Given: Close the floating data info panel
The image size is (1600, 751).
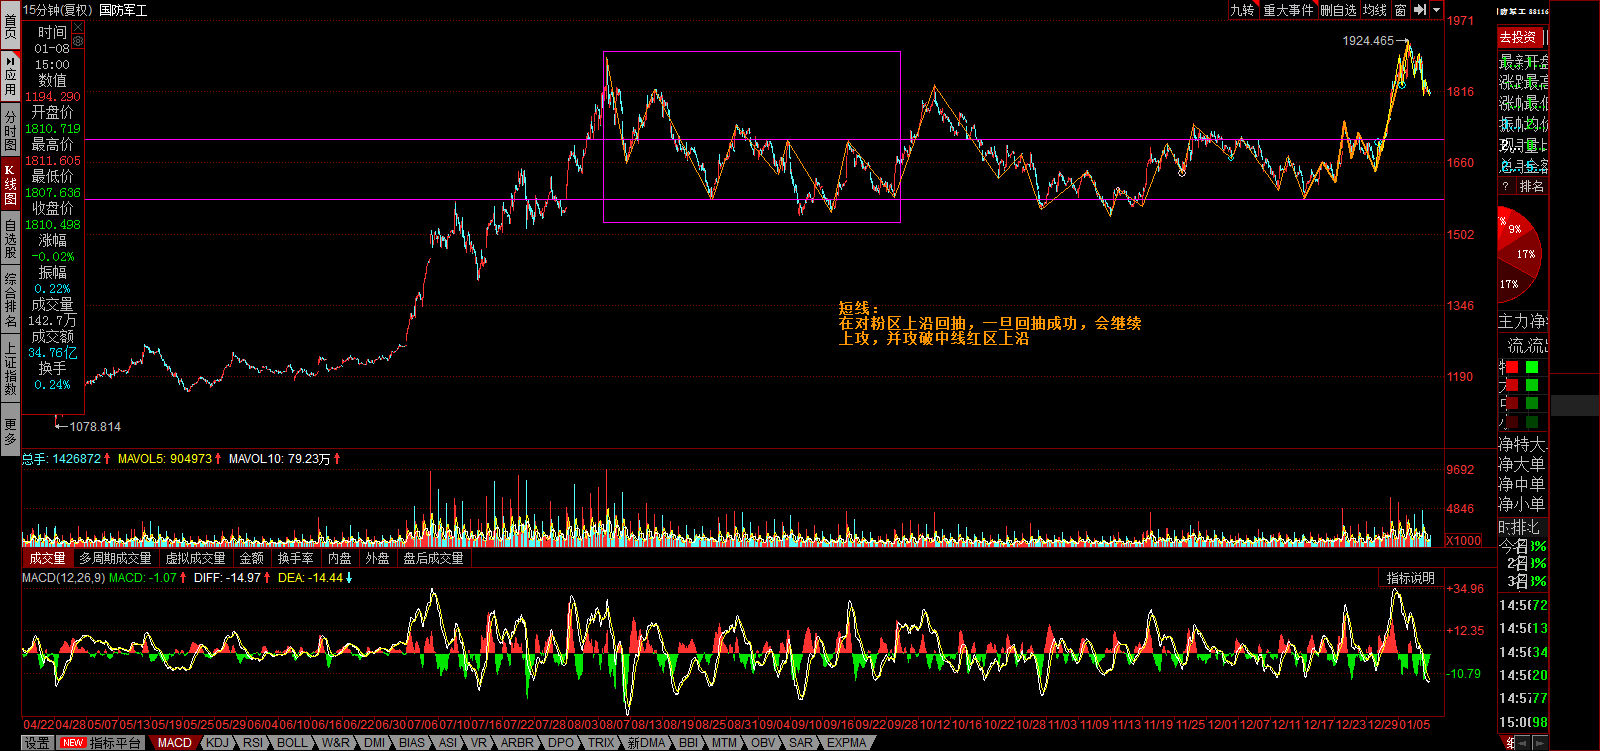Looking at the screenshot, I should coord(78,28).
